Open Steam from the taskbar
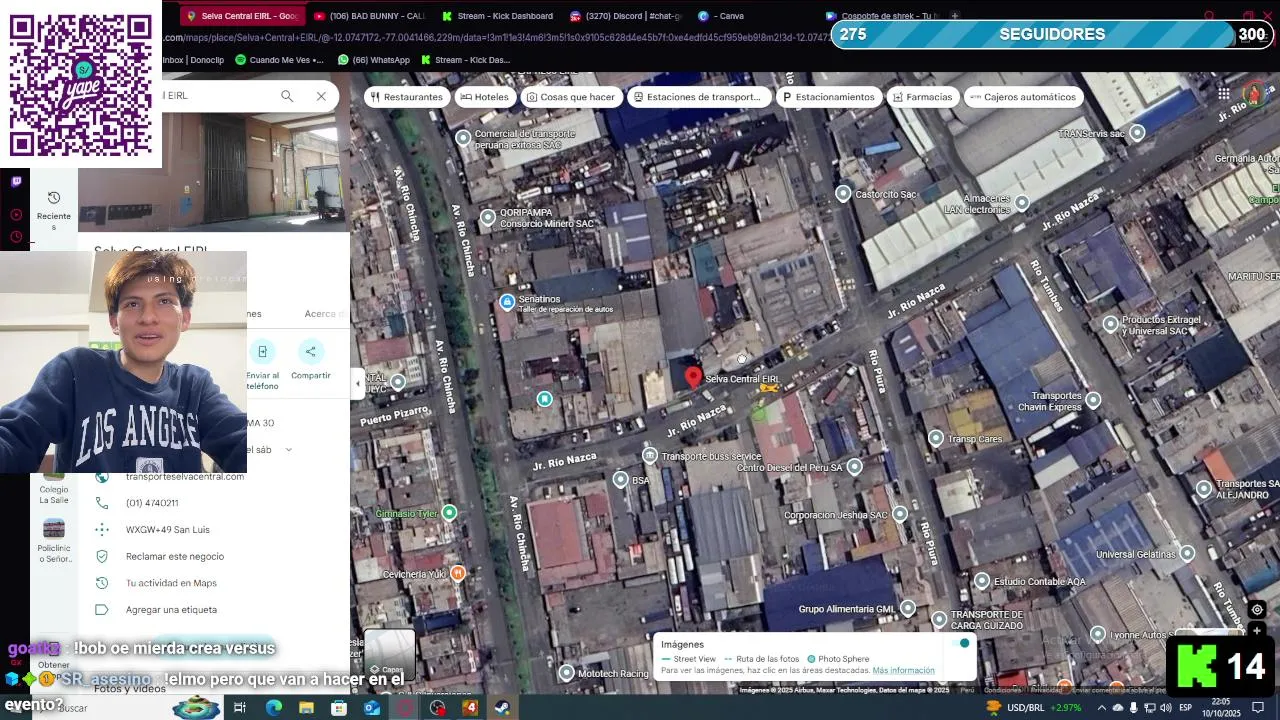Image resolution: width=1280 pixels, height=720 pixels. [502, 708]
